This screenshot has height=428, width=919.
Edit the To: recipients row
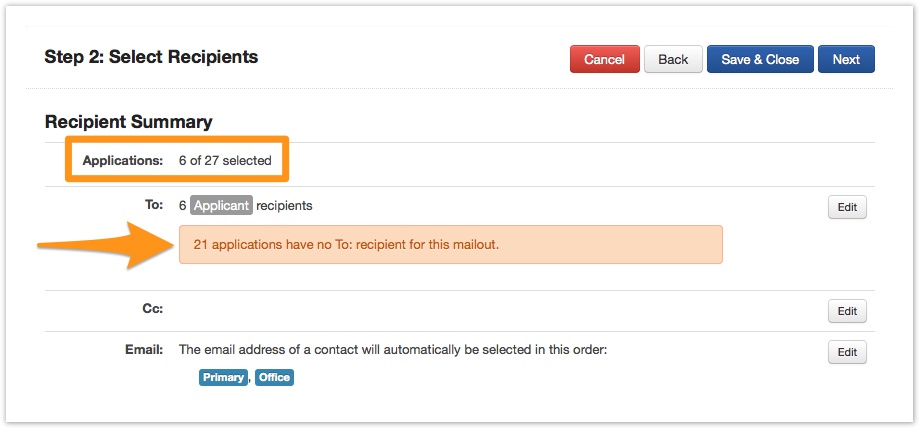tap(847, 207)
